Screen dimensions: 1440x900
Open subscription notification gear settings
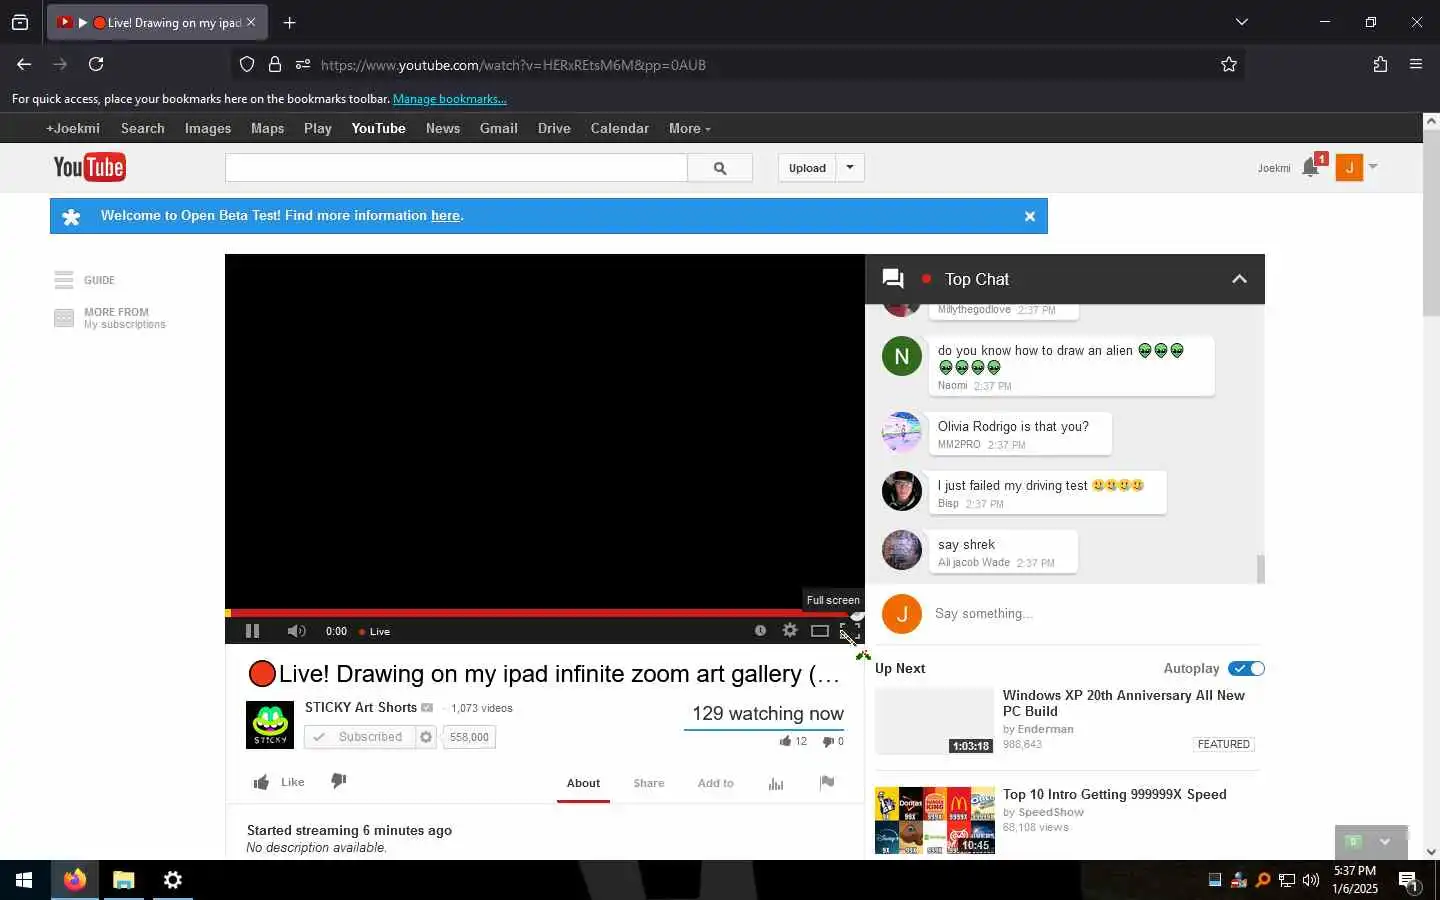coord(426,737)
